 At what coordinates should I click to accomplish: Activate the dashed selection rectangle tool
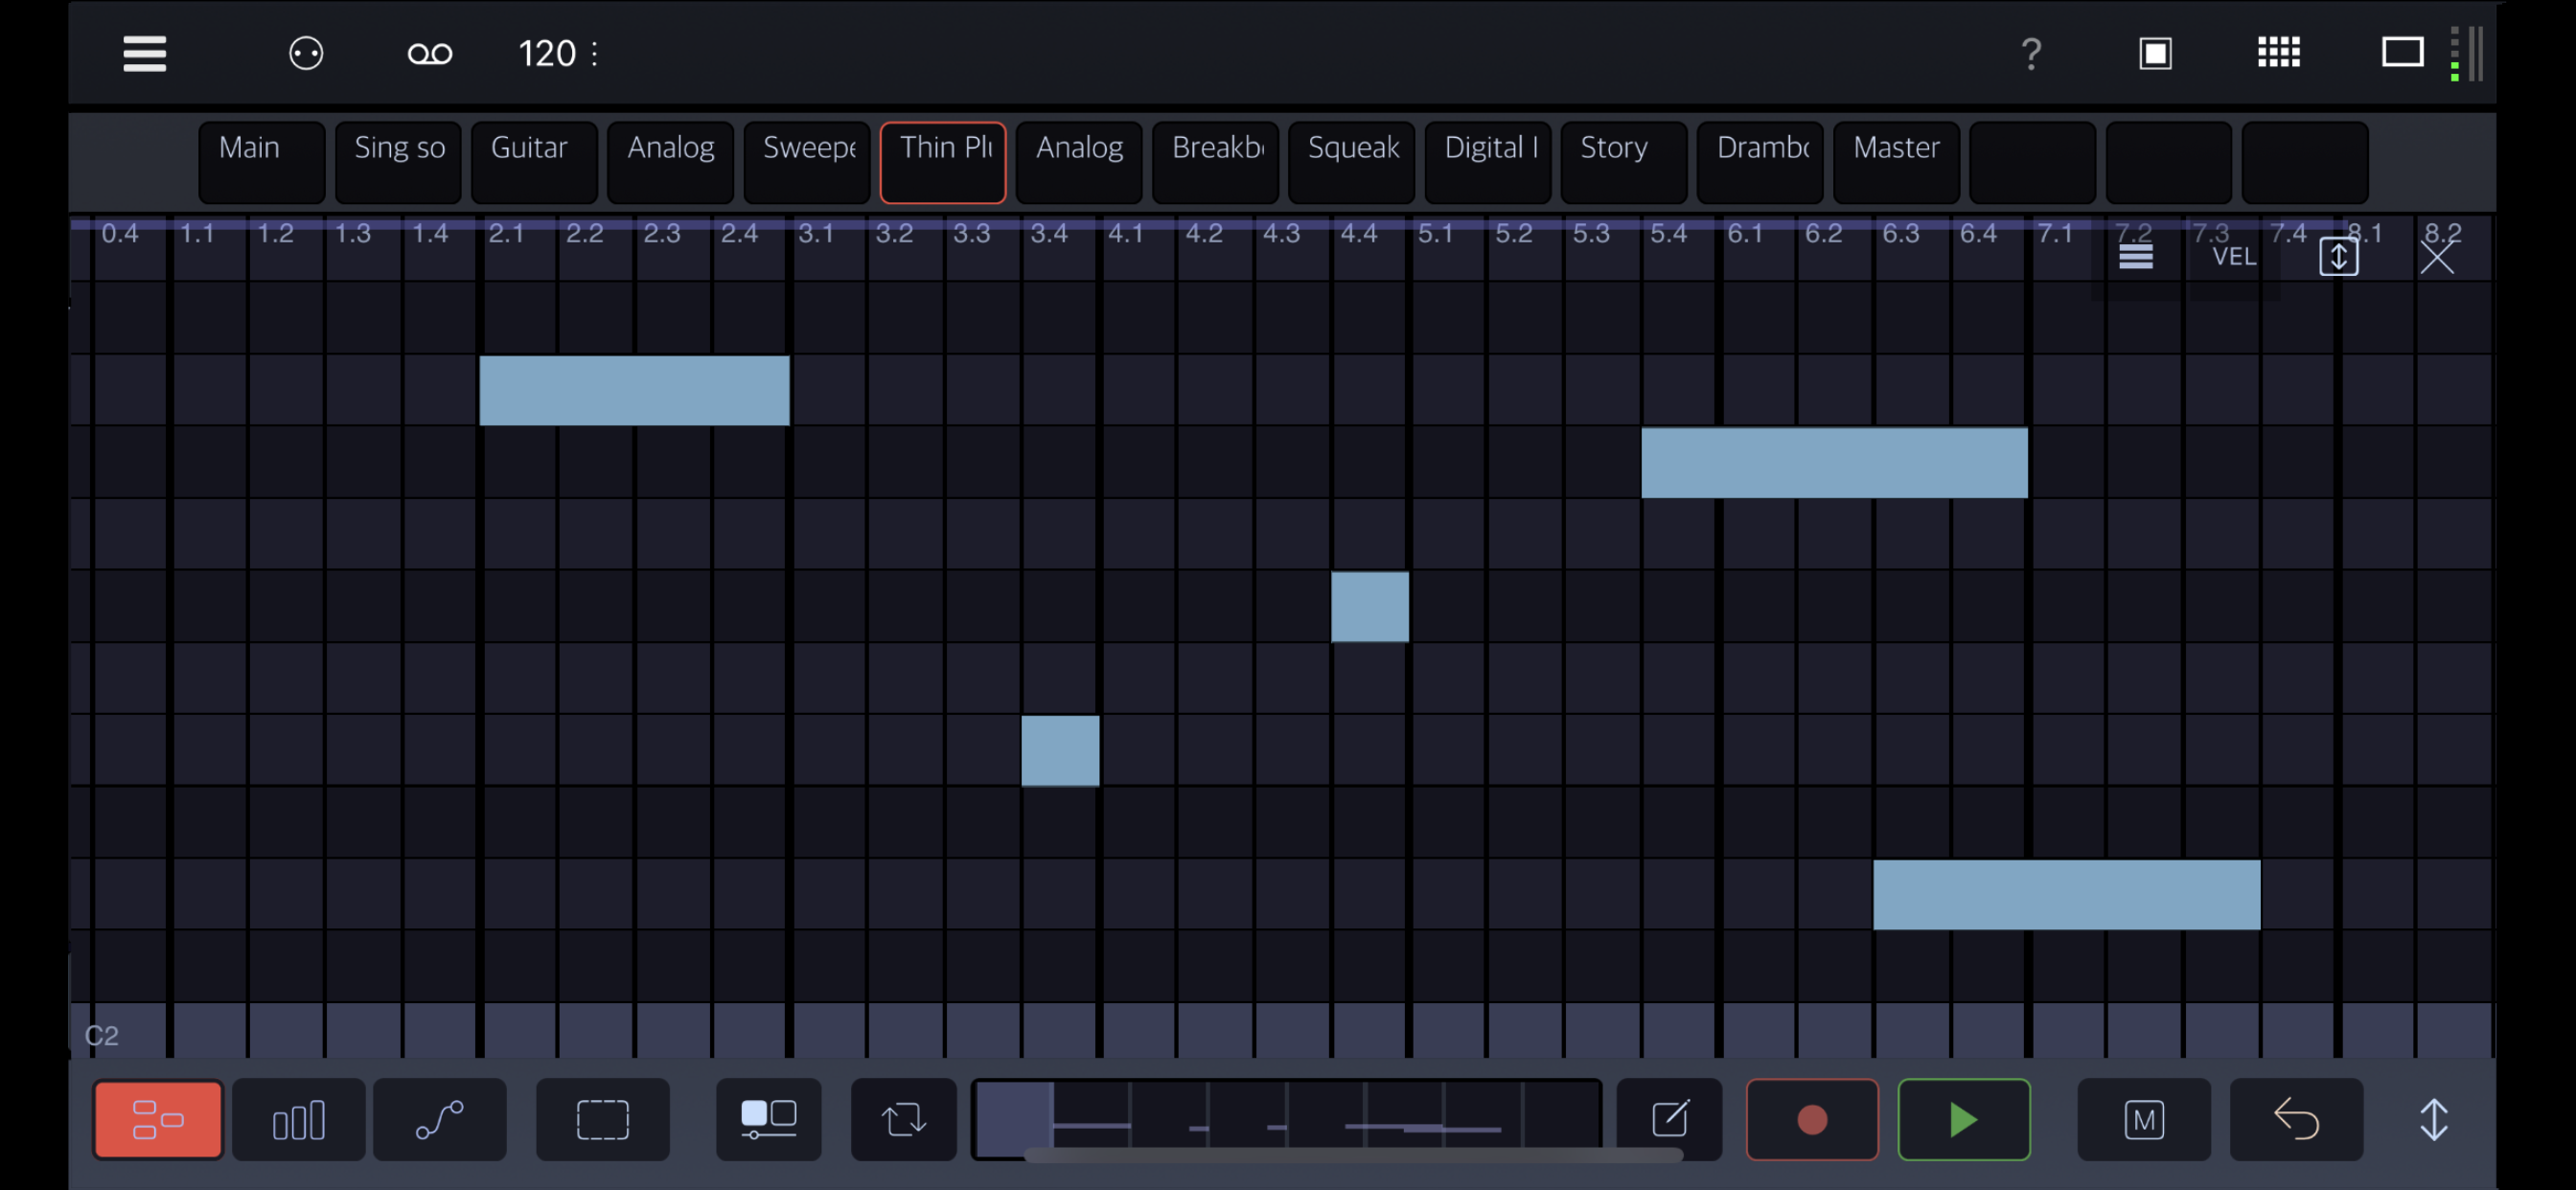603,1119
